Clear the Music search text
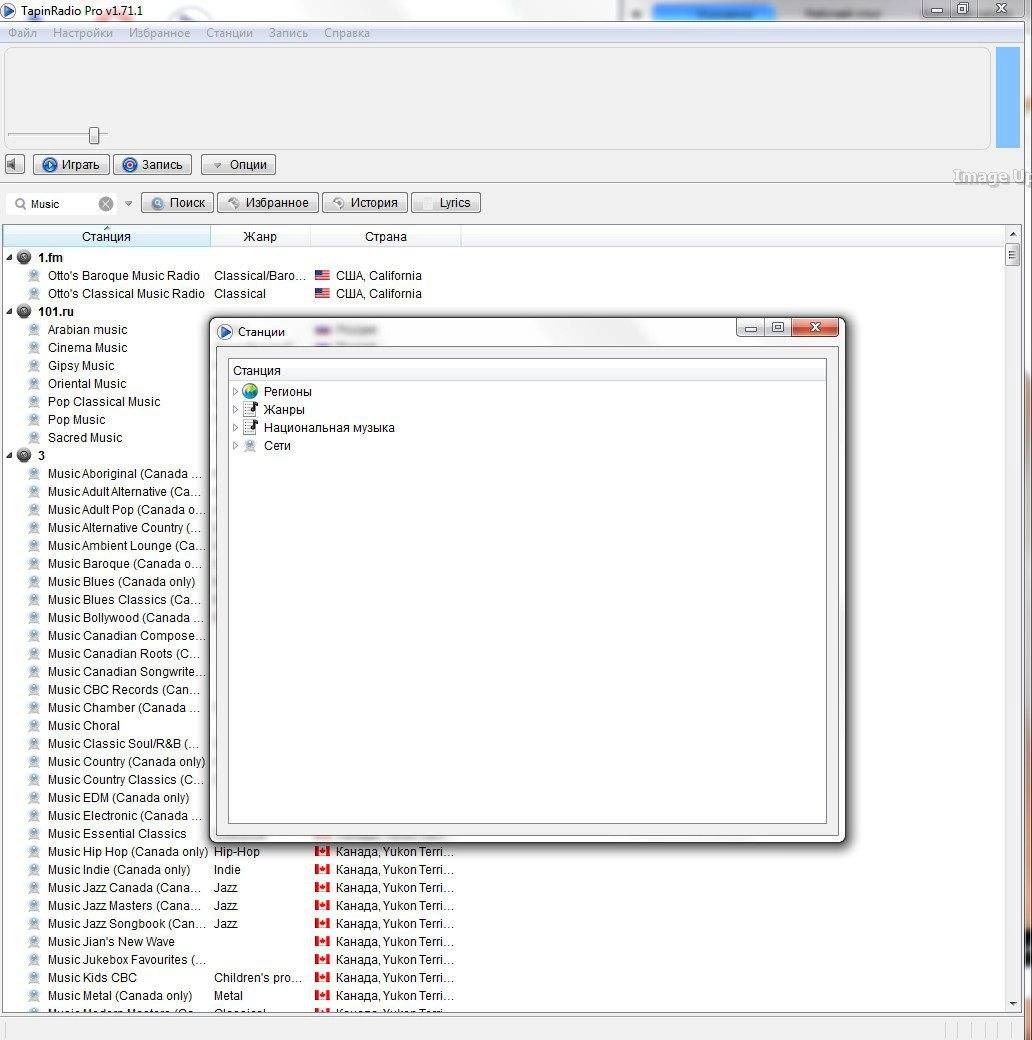1032x1040 pixels. click(105, 204)
